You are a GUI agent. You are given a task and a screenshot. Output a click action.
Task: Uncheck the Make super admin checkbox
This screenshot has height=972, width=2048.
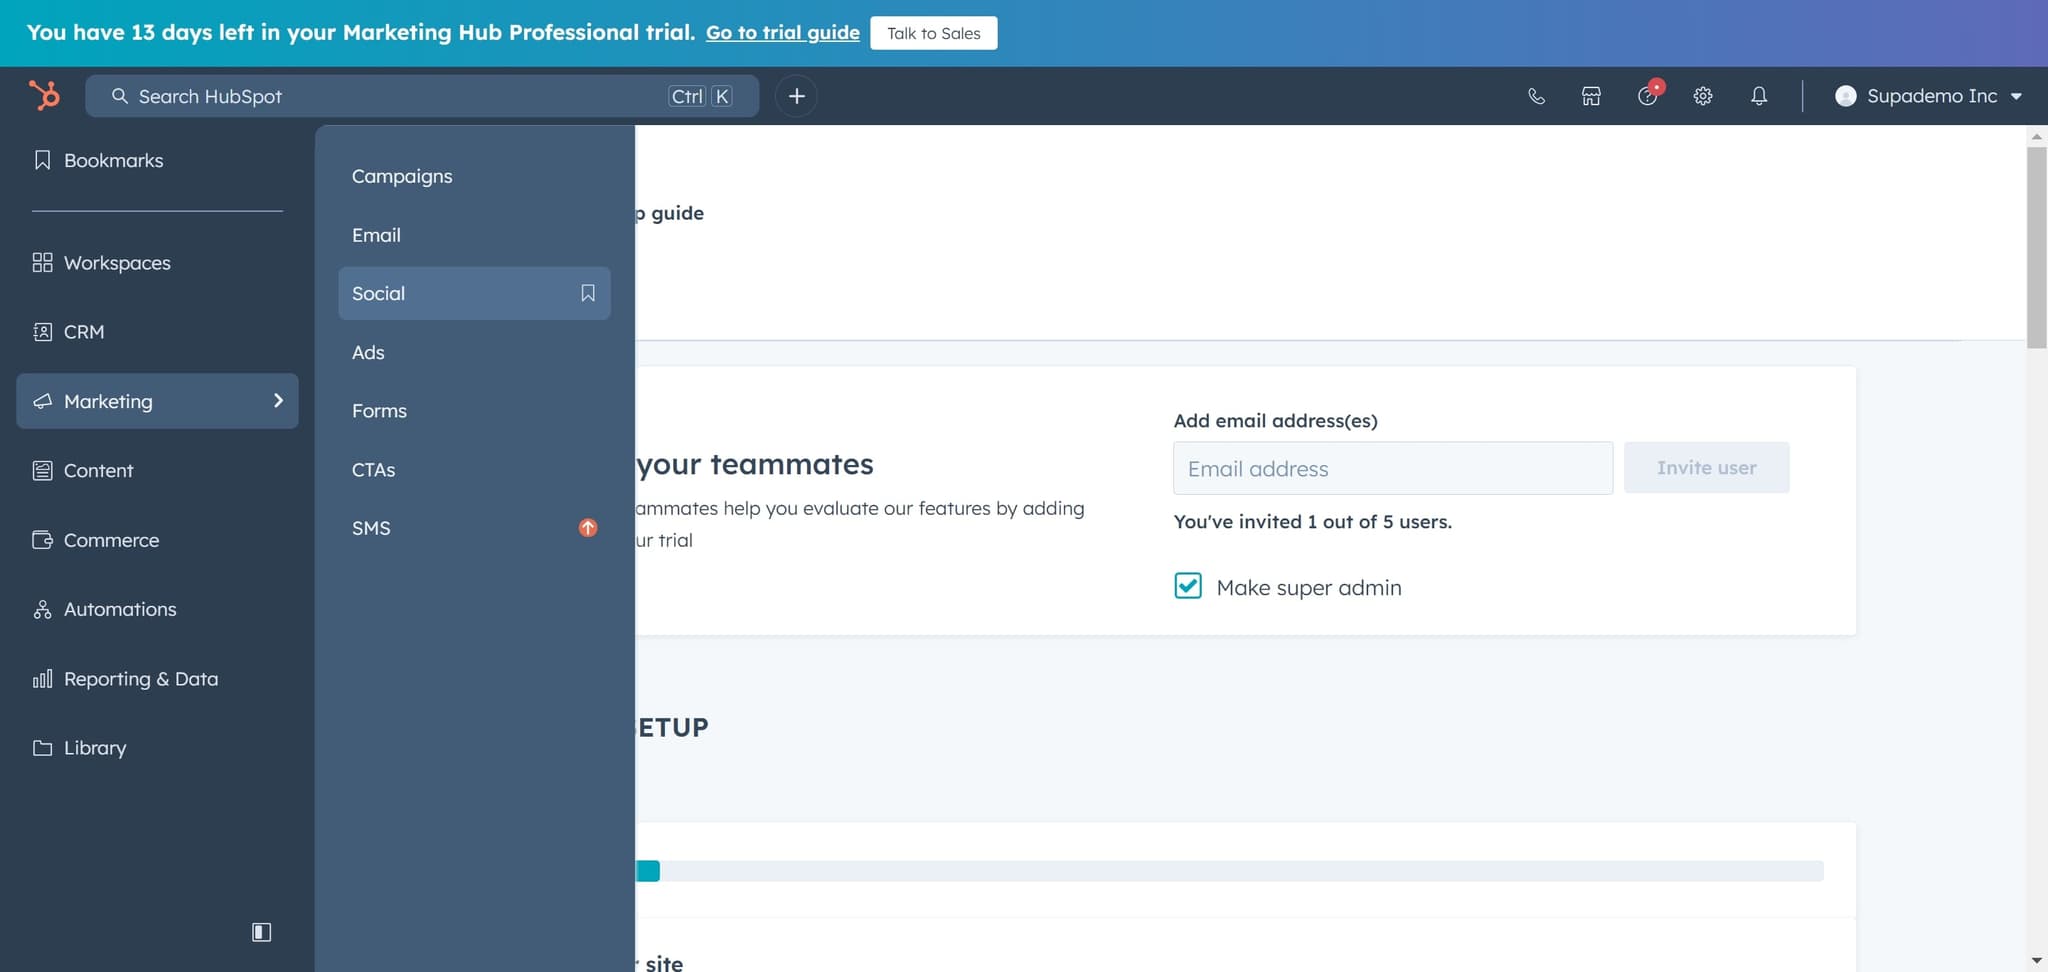[x=1188, y=586]
